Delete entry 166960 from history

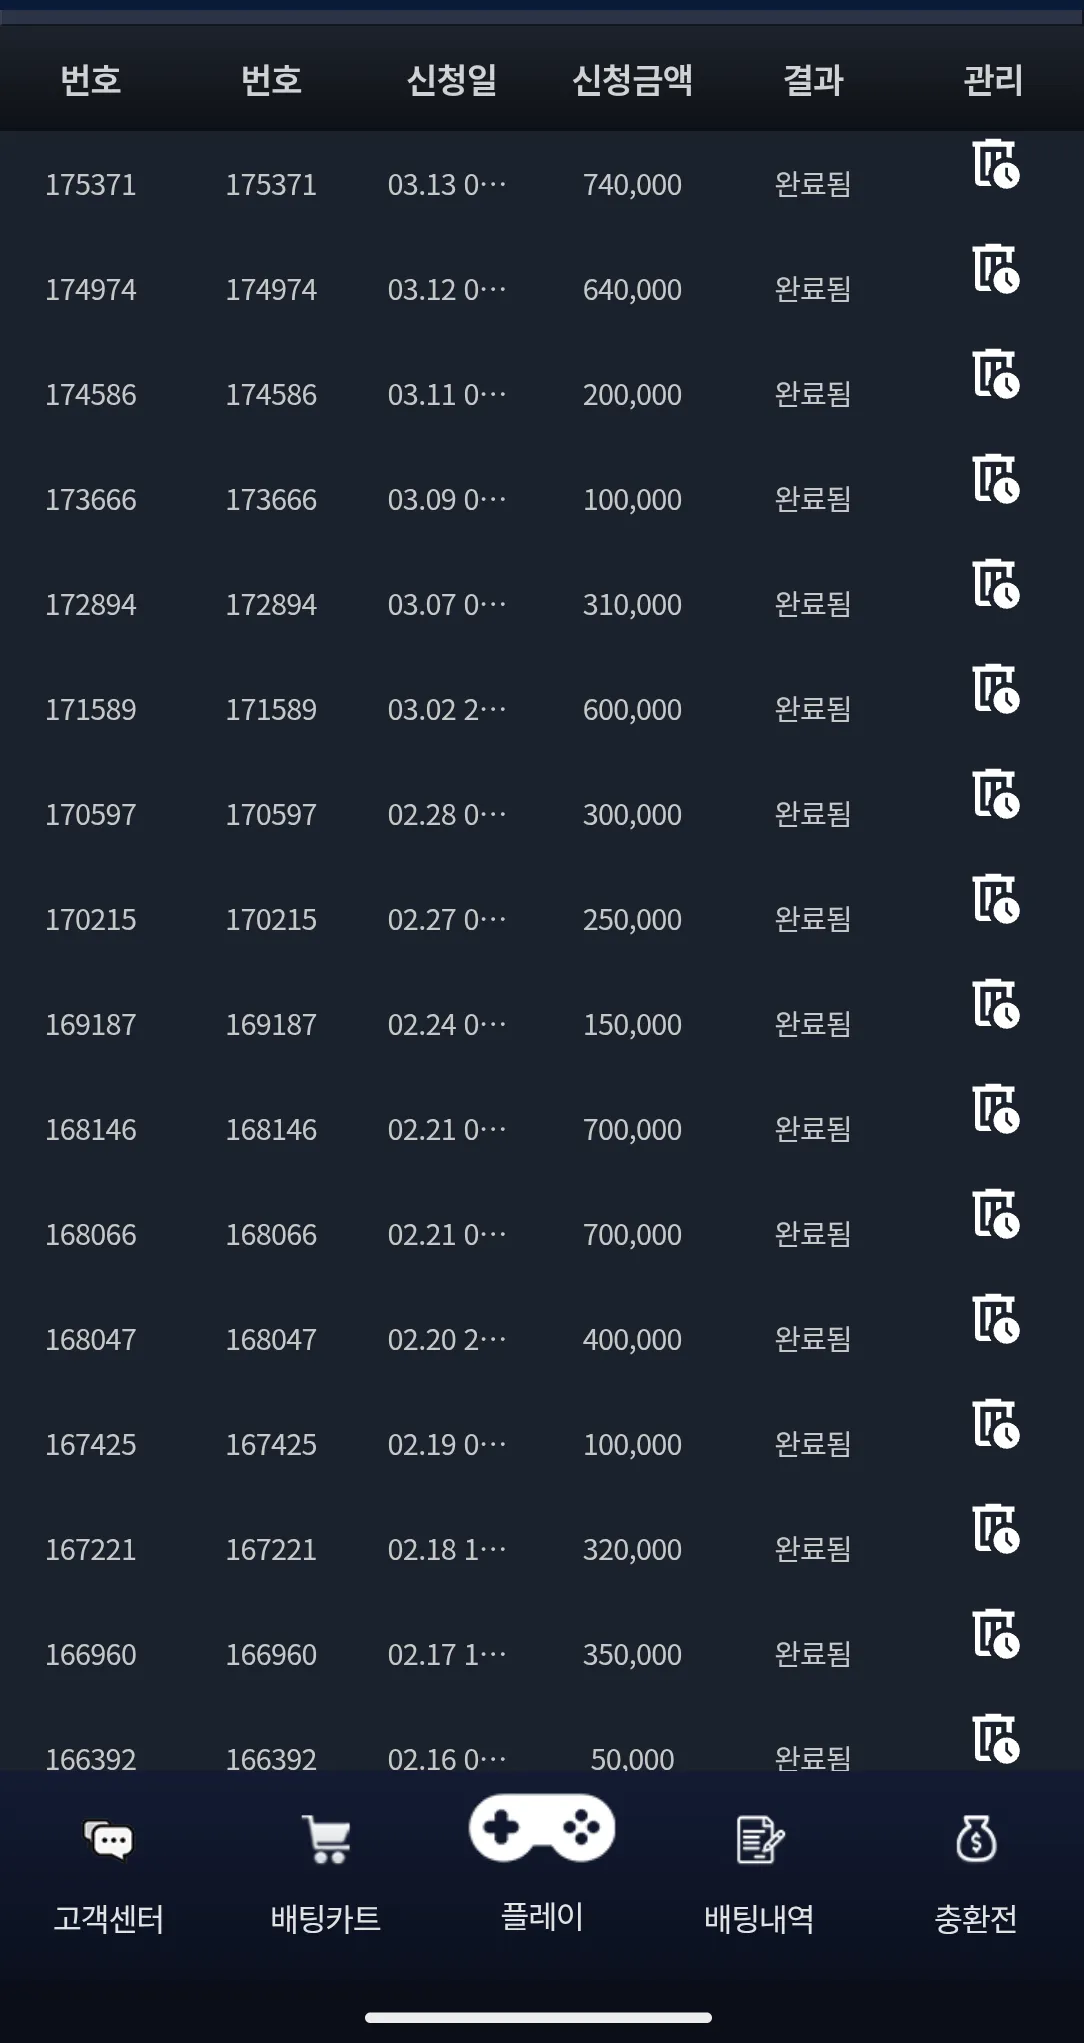click(x=995, y=1634)
